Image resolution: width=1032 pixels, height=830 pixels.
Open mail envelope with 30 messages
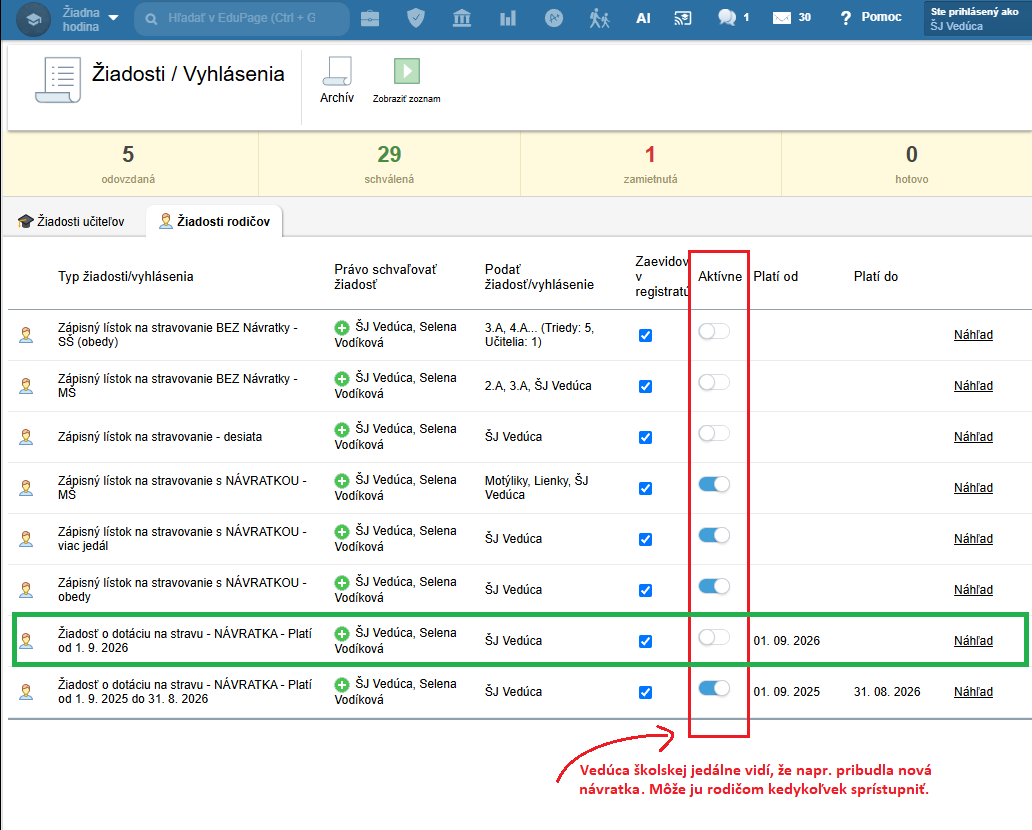[792, 18]
